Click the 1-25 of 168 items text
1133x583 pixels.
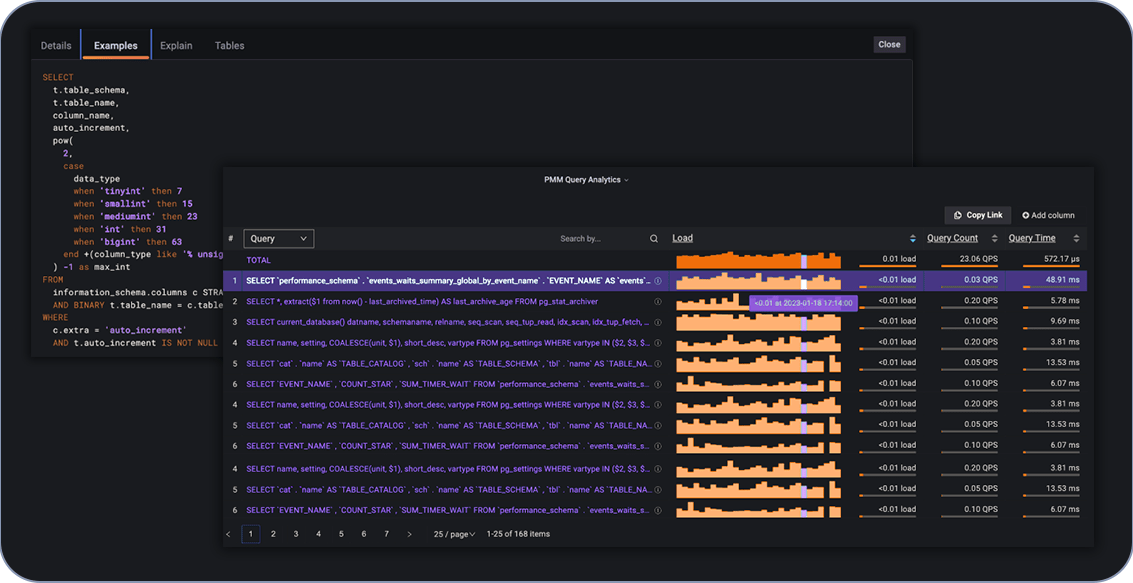518,535
